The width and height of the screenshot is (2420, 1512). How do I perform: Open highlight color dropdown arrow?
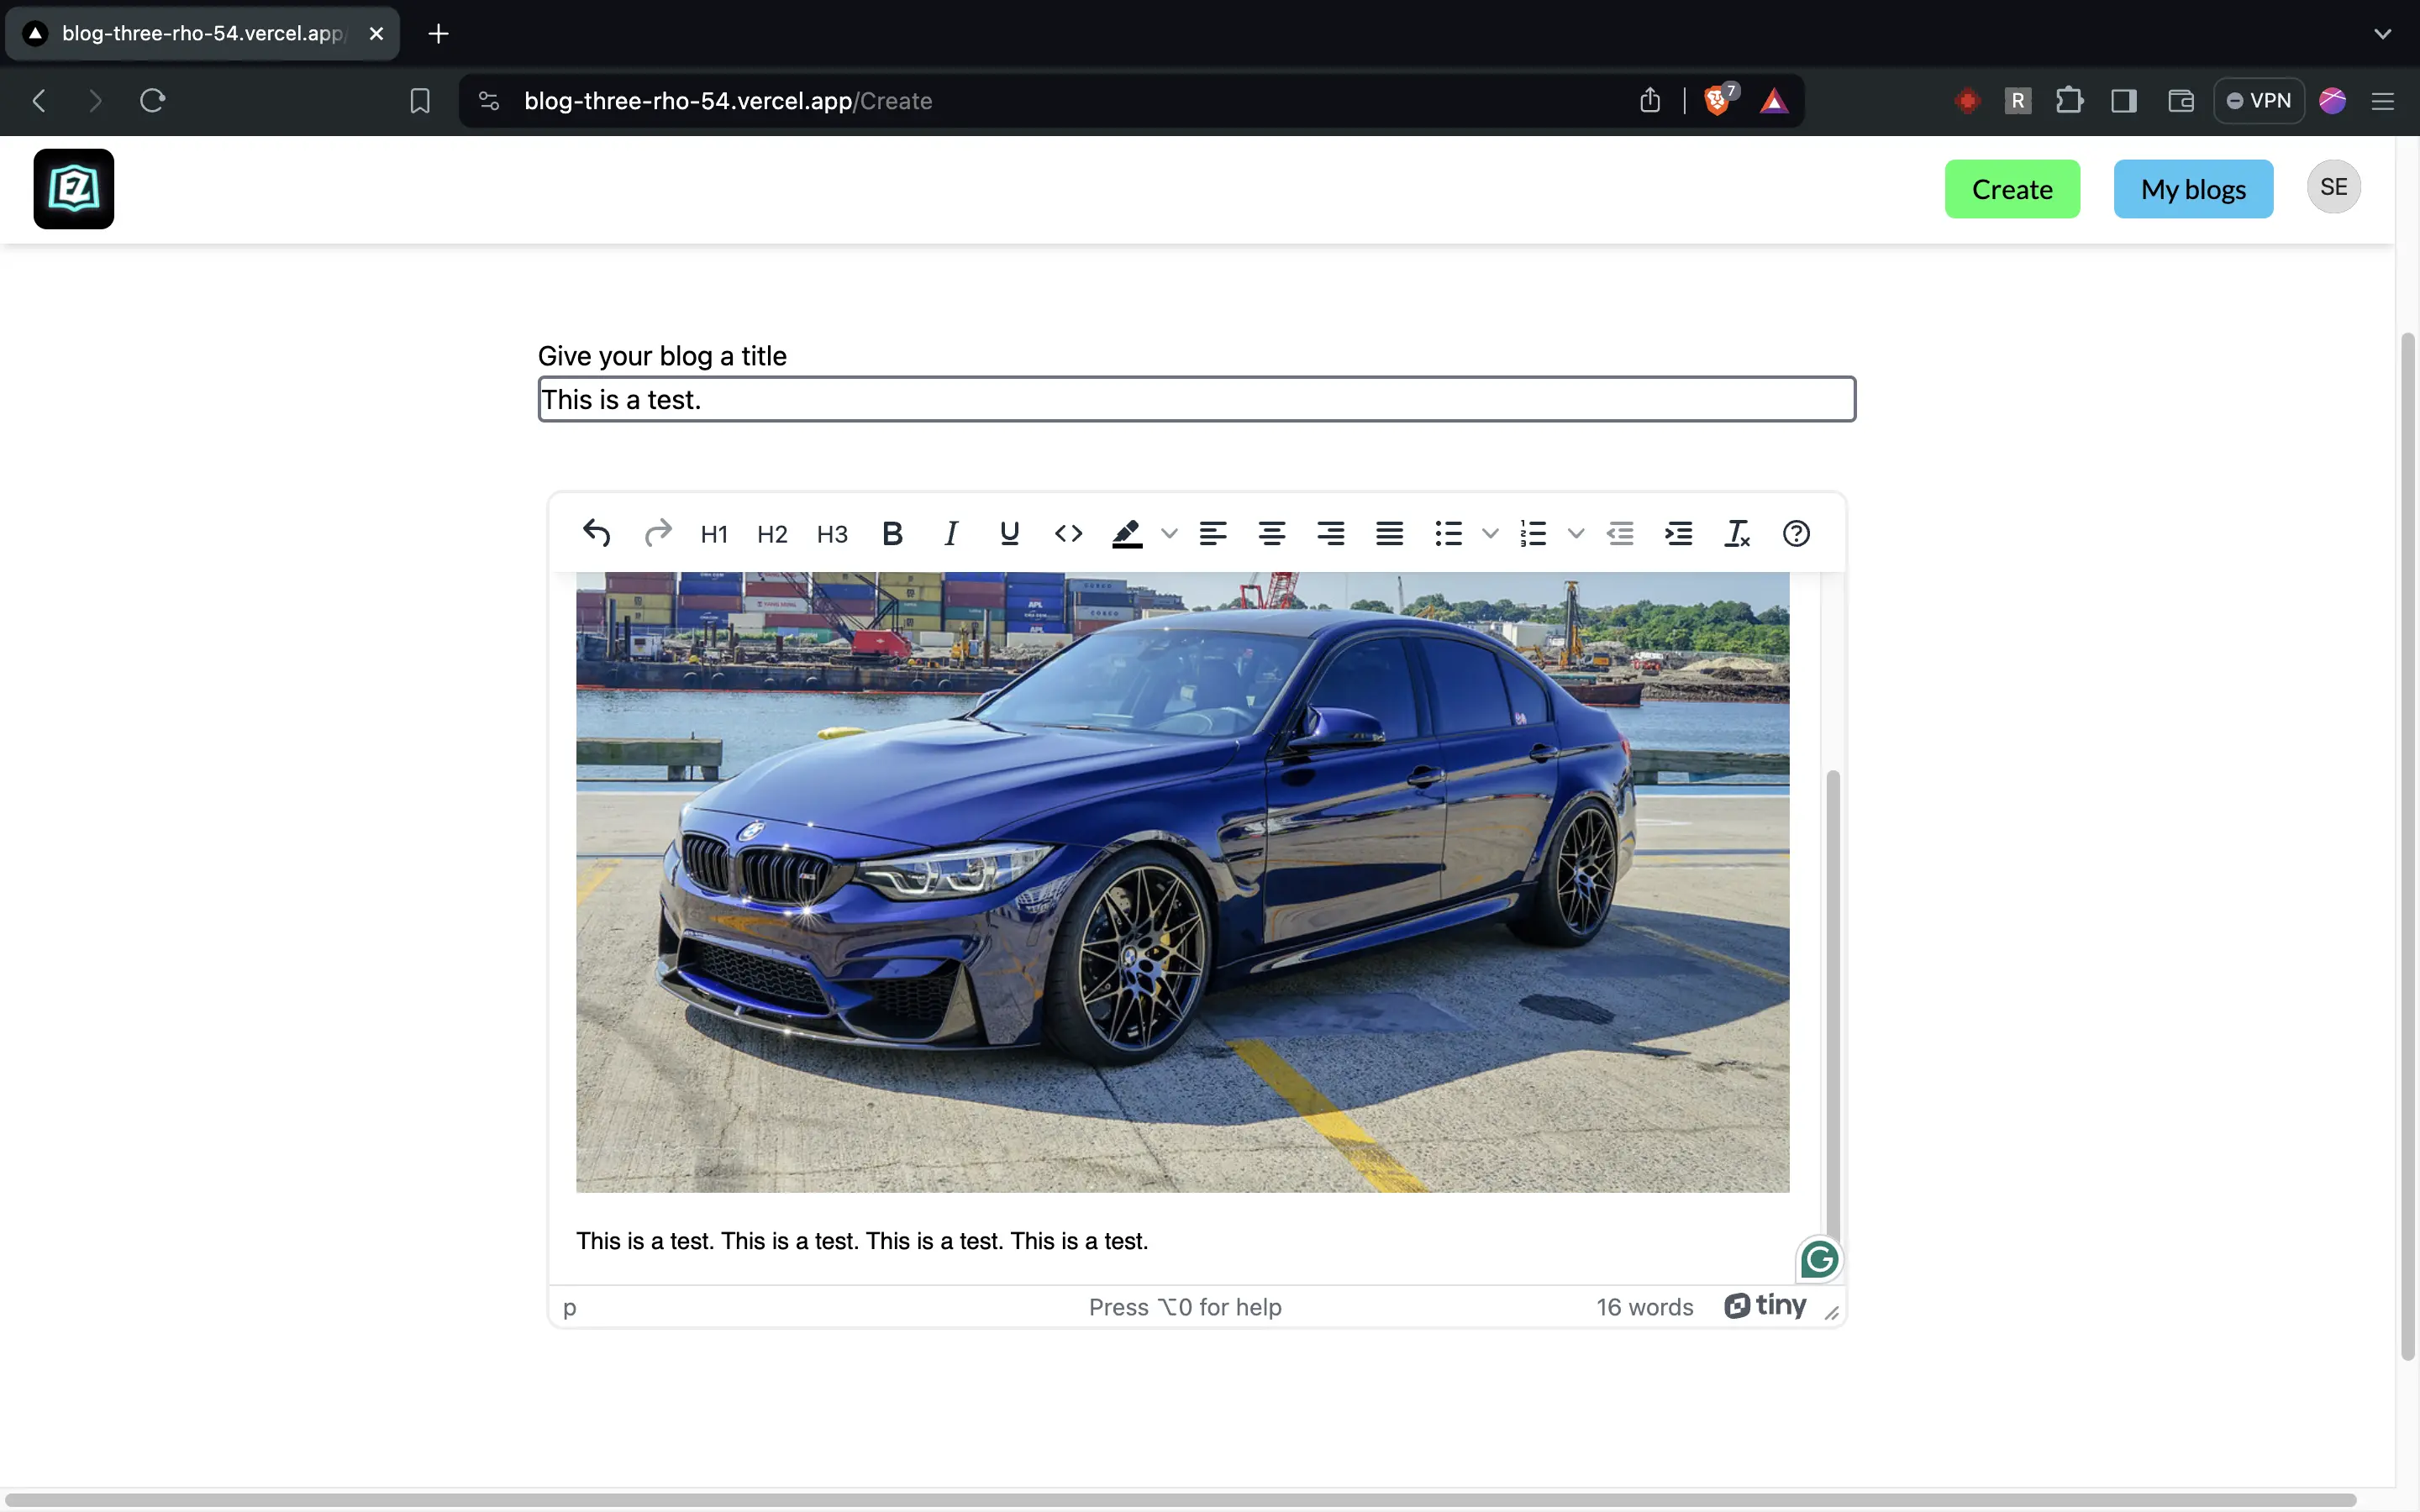click(1169, 534)
